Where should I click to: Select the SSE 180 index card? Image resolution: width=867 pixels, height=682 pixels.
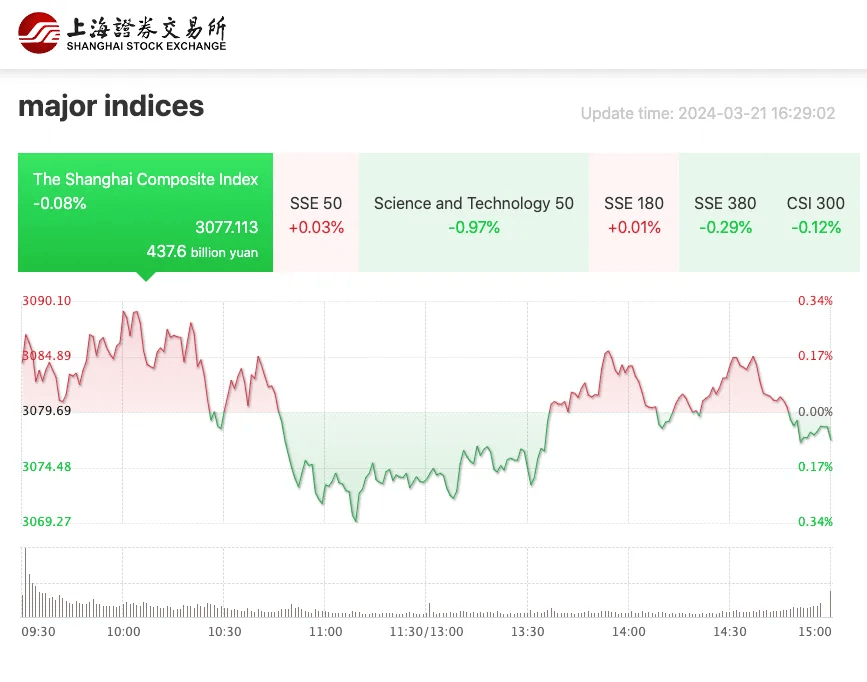[x=634, y=211]
